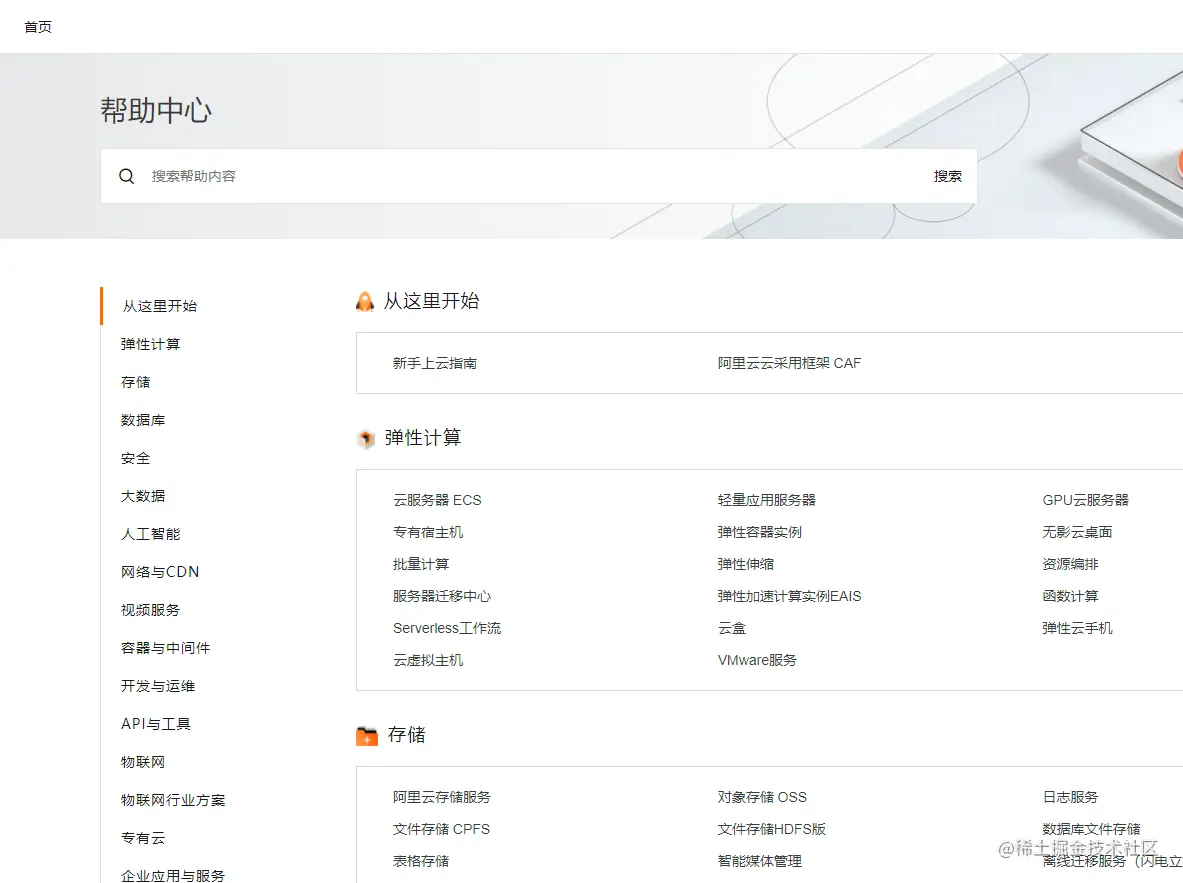Go to 容器与中间件 sidebar category
This screenshot has height=883, width=1183.
165,648
